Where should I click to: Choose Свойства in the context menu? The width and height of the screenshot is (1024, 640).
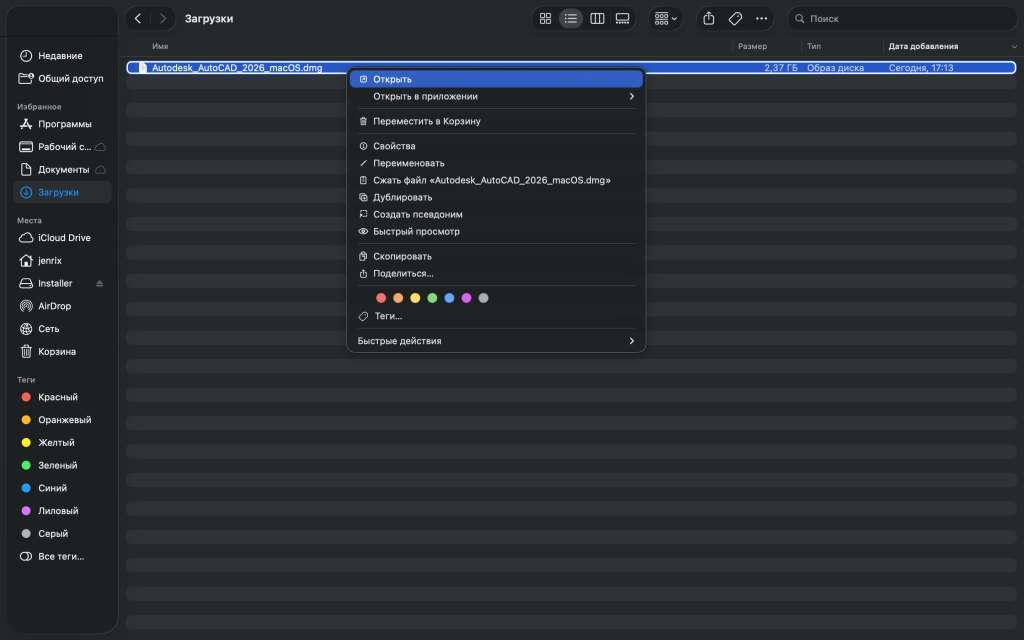496,146
